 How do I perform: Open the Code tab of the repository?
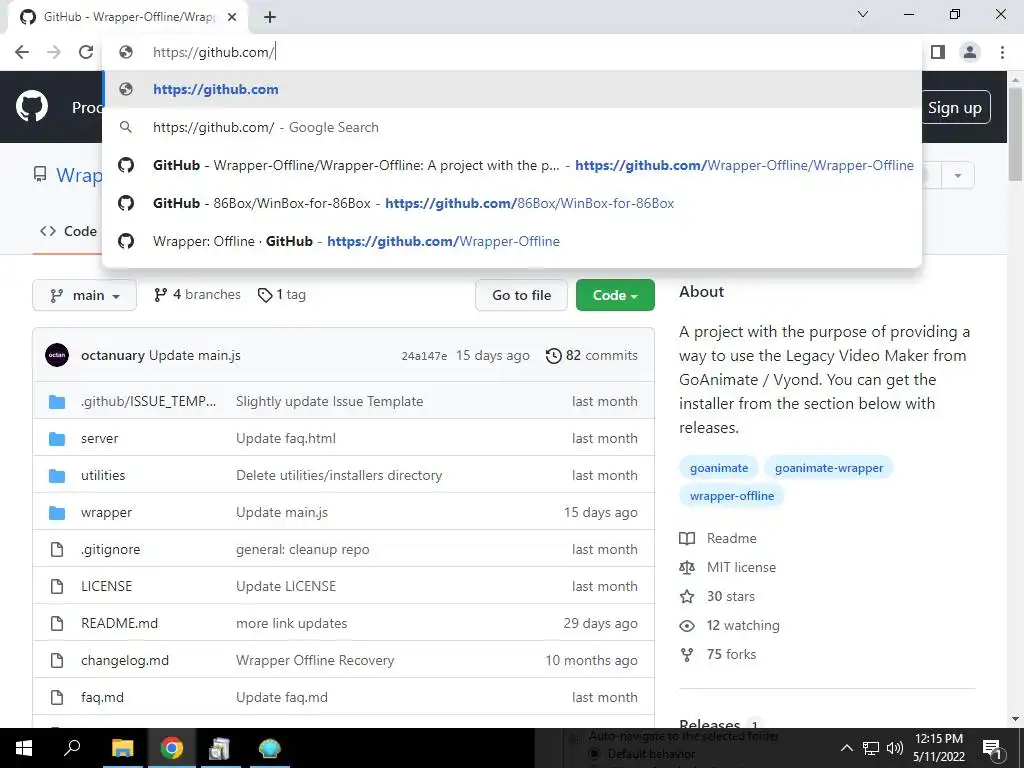pyautogui.click(x=68, y=231)
